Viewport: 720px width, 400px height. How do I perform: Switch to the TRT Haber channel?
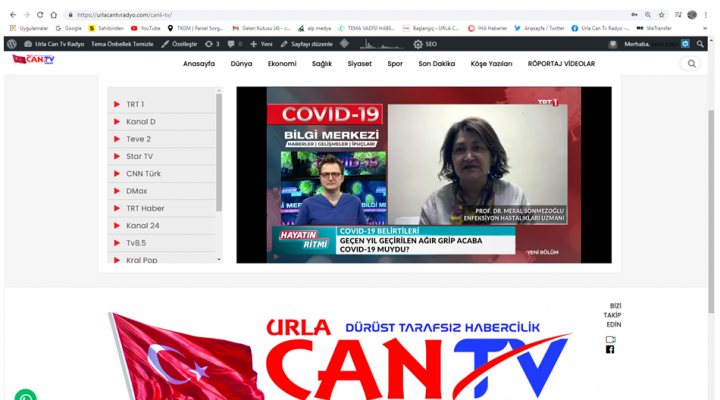click(x=144, y=208)
